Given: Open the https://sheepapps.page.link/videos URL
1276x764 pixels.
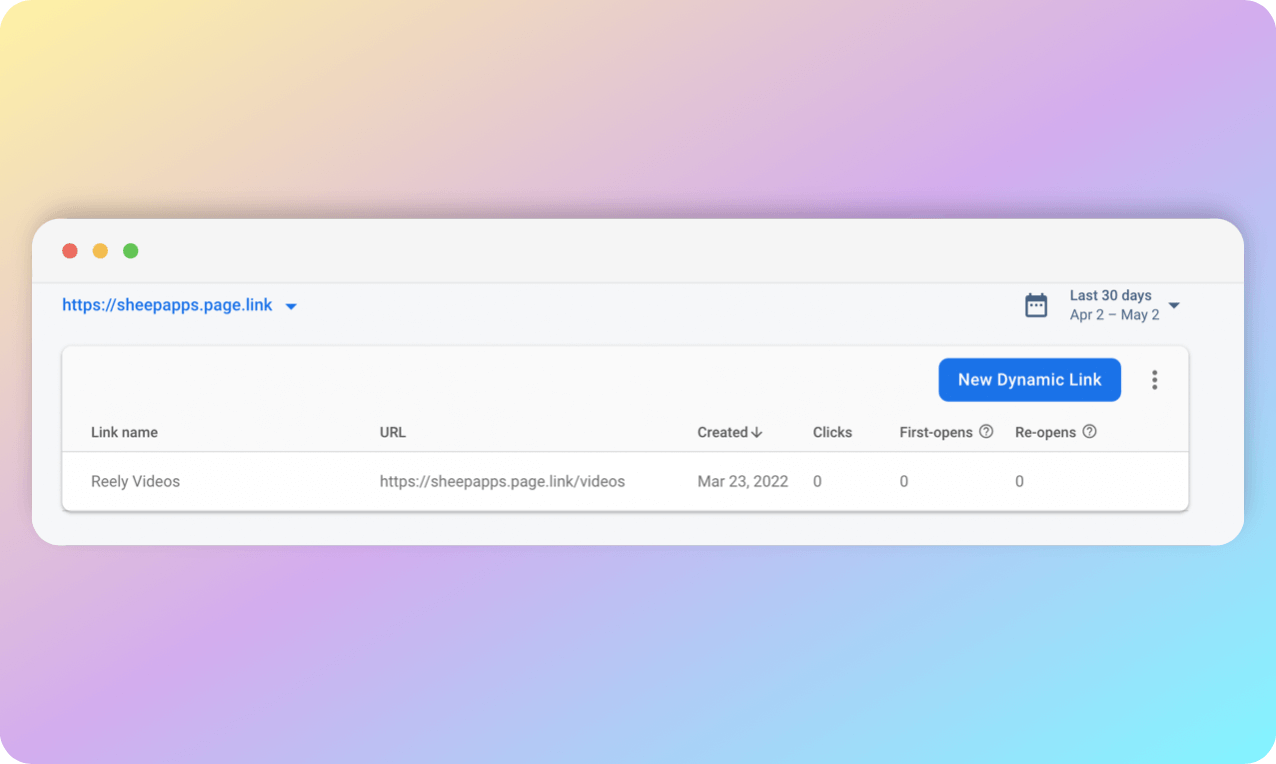Looking at the screenshot, I should 502,481.
